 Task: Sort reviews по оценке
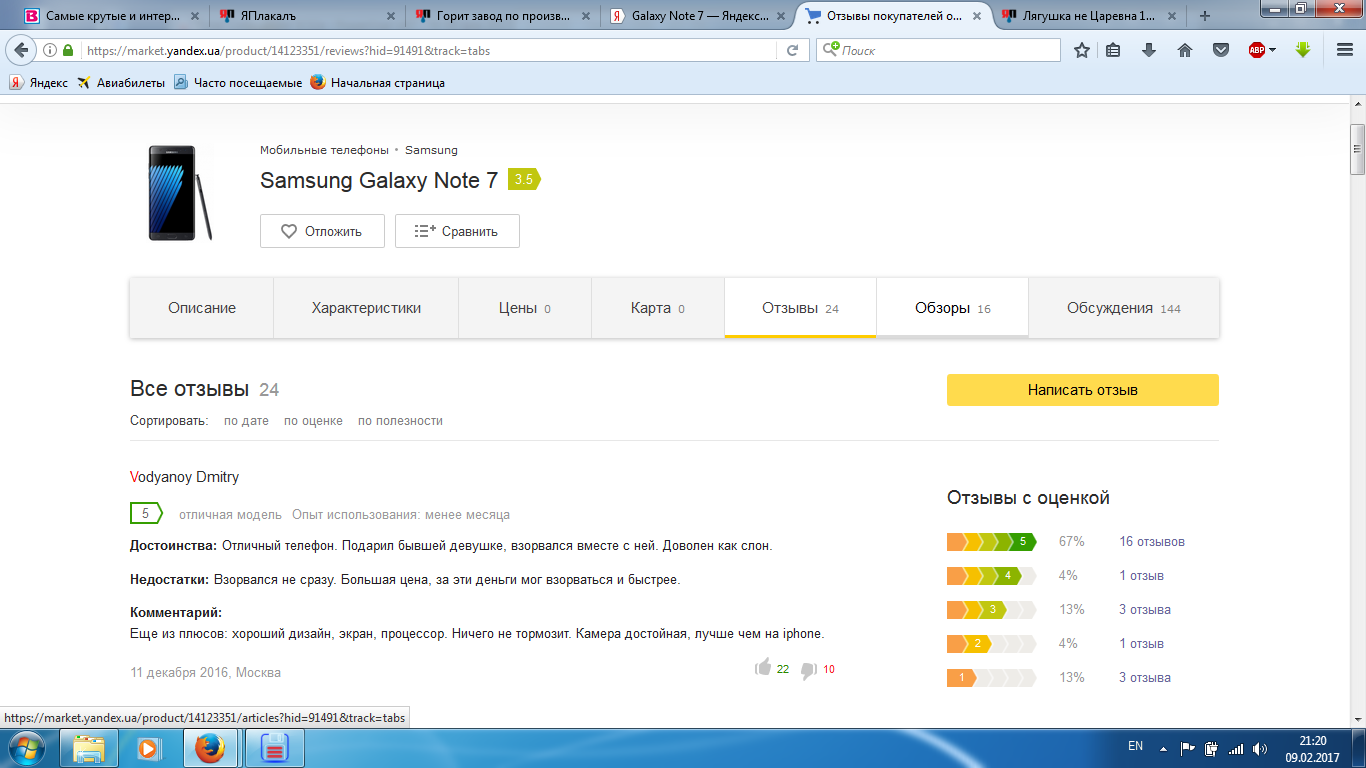coord(313,421)
